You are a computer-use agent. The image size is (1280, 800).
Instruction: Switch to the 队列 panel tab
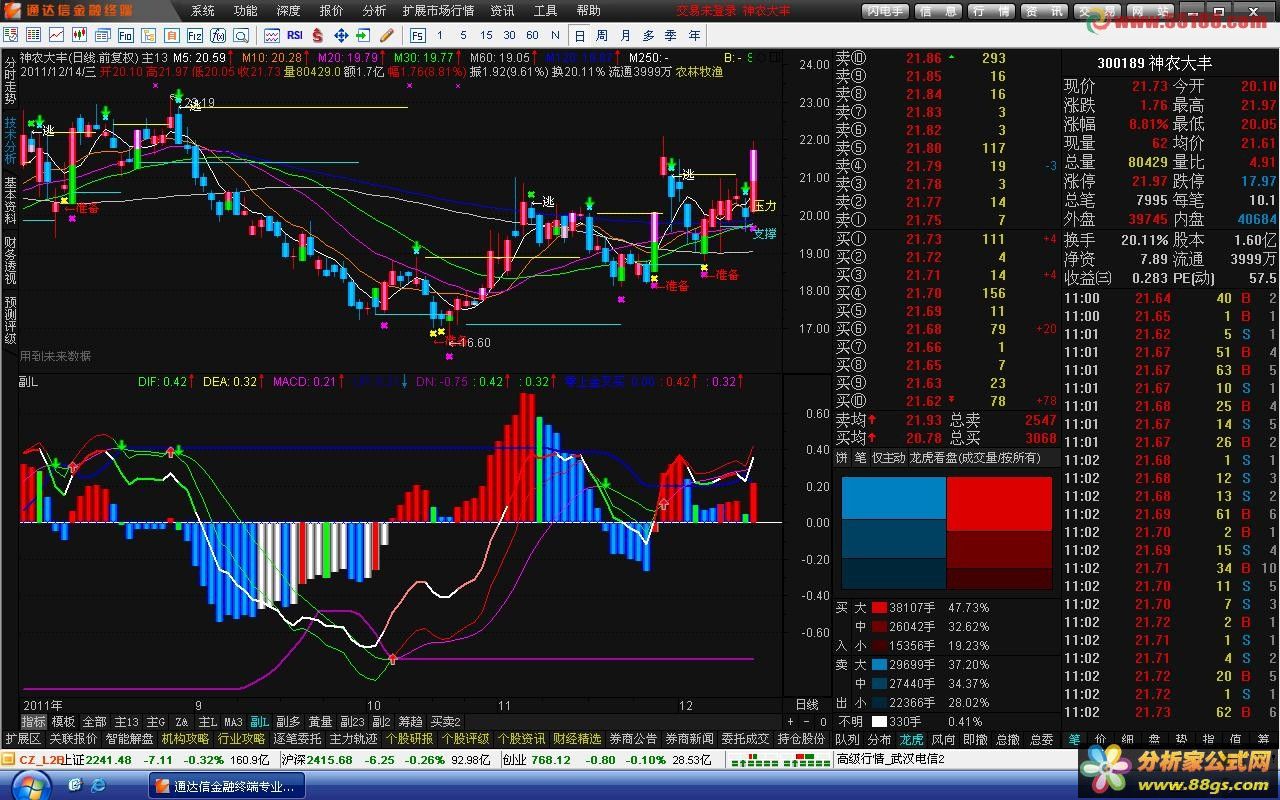[846, 739]
